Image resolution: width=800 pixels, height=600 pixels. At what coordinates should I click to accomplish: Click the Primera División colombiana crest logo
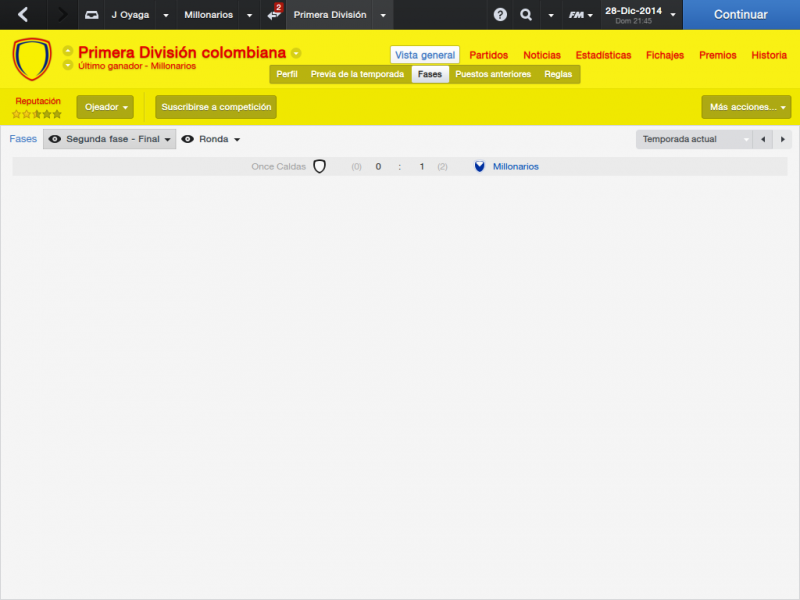pos(32,59)
